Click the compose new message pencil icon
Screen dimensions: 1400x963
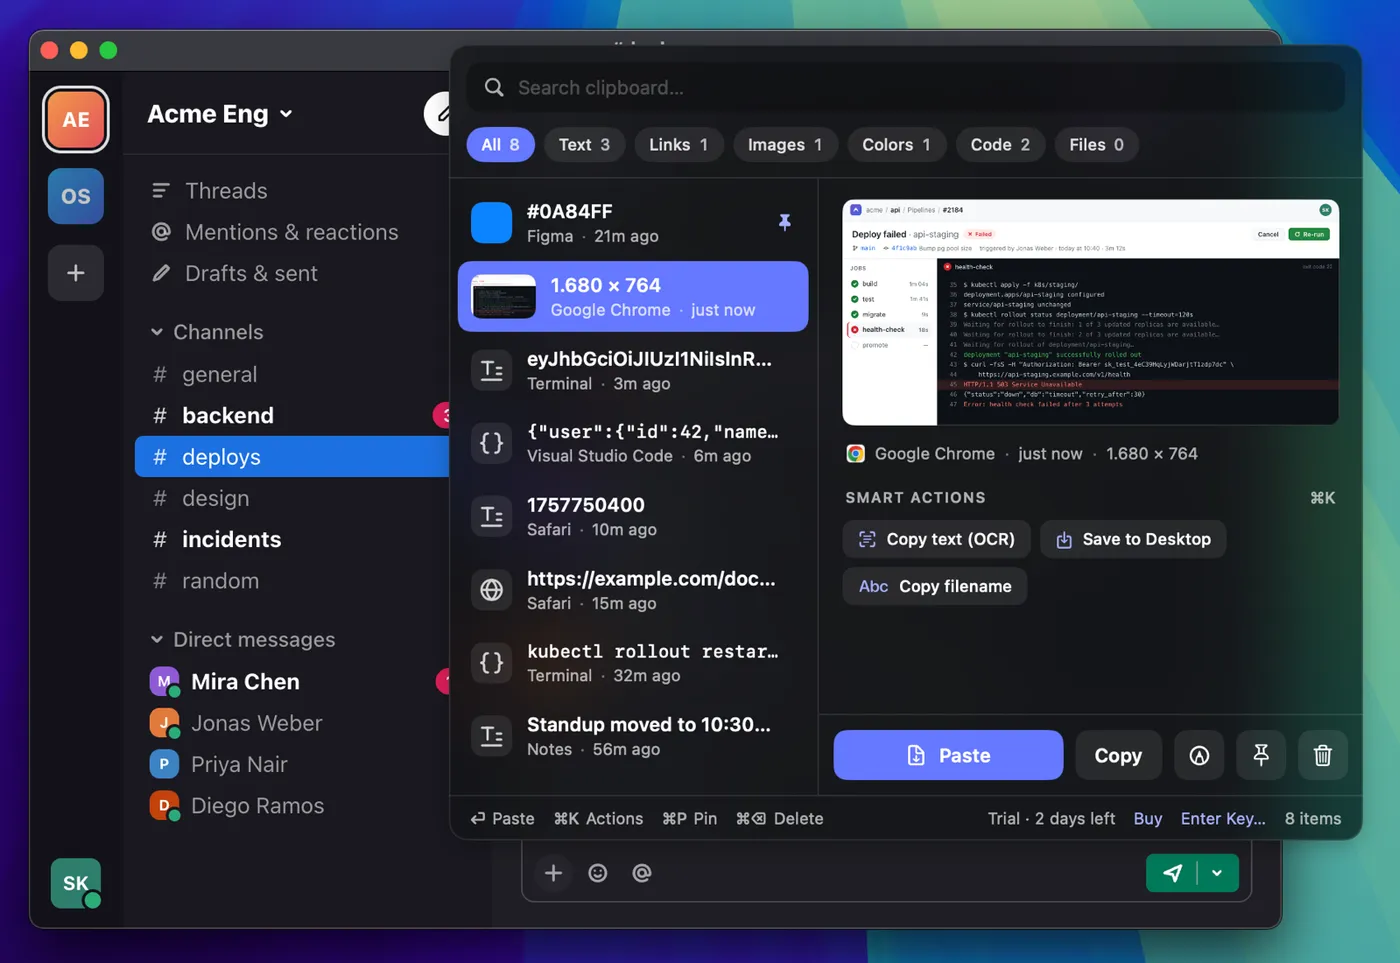click(440, 114)
